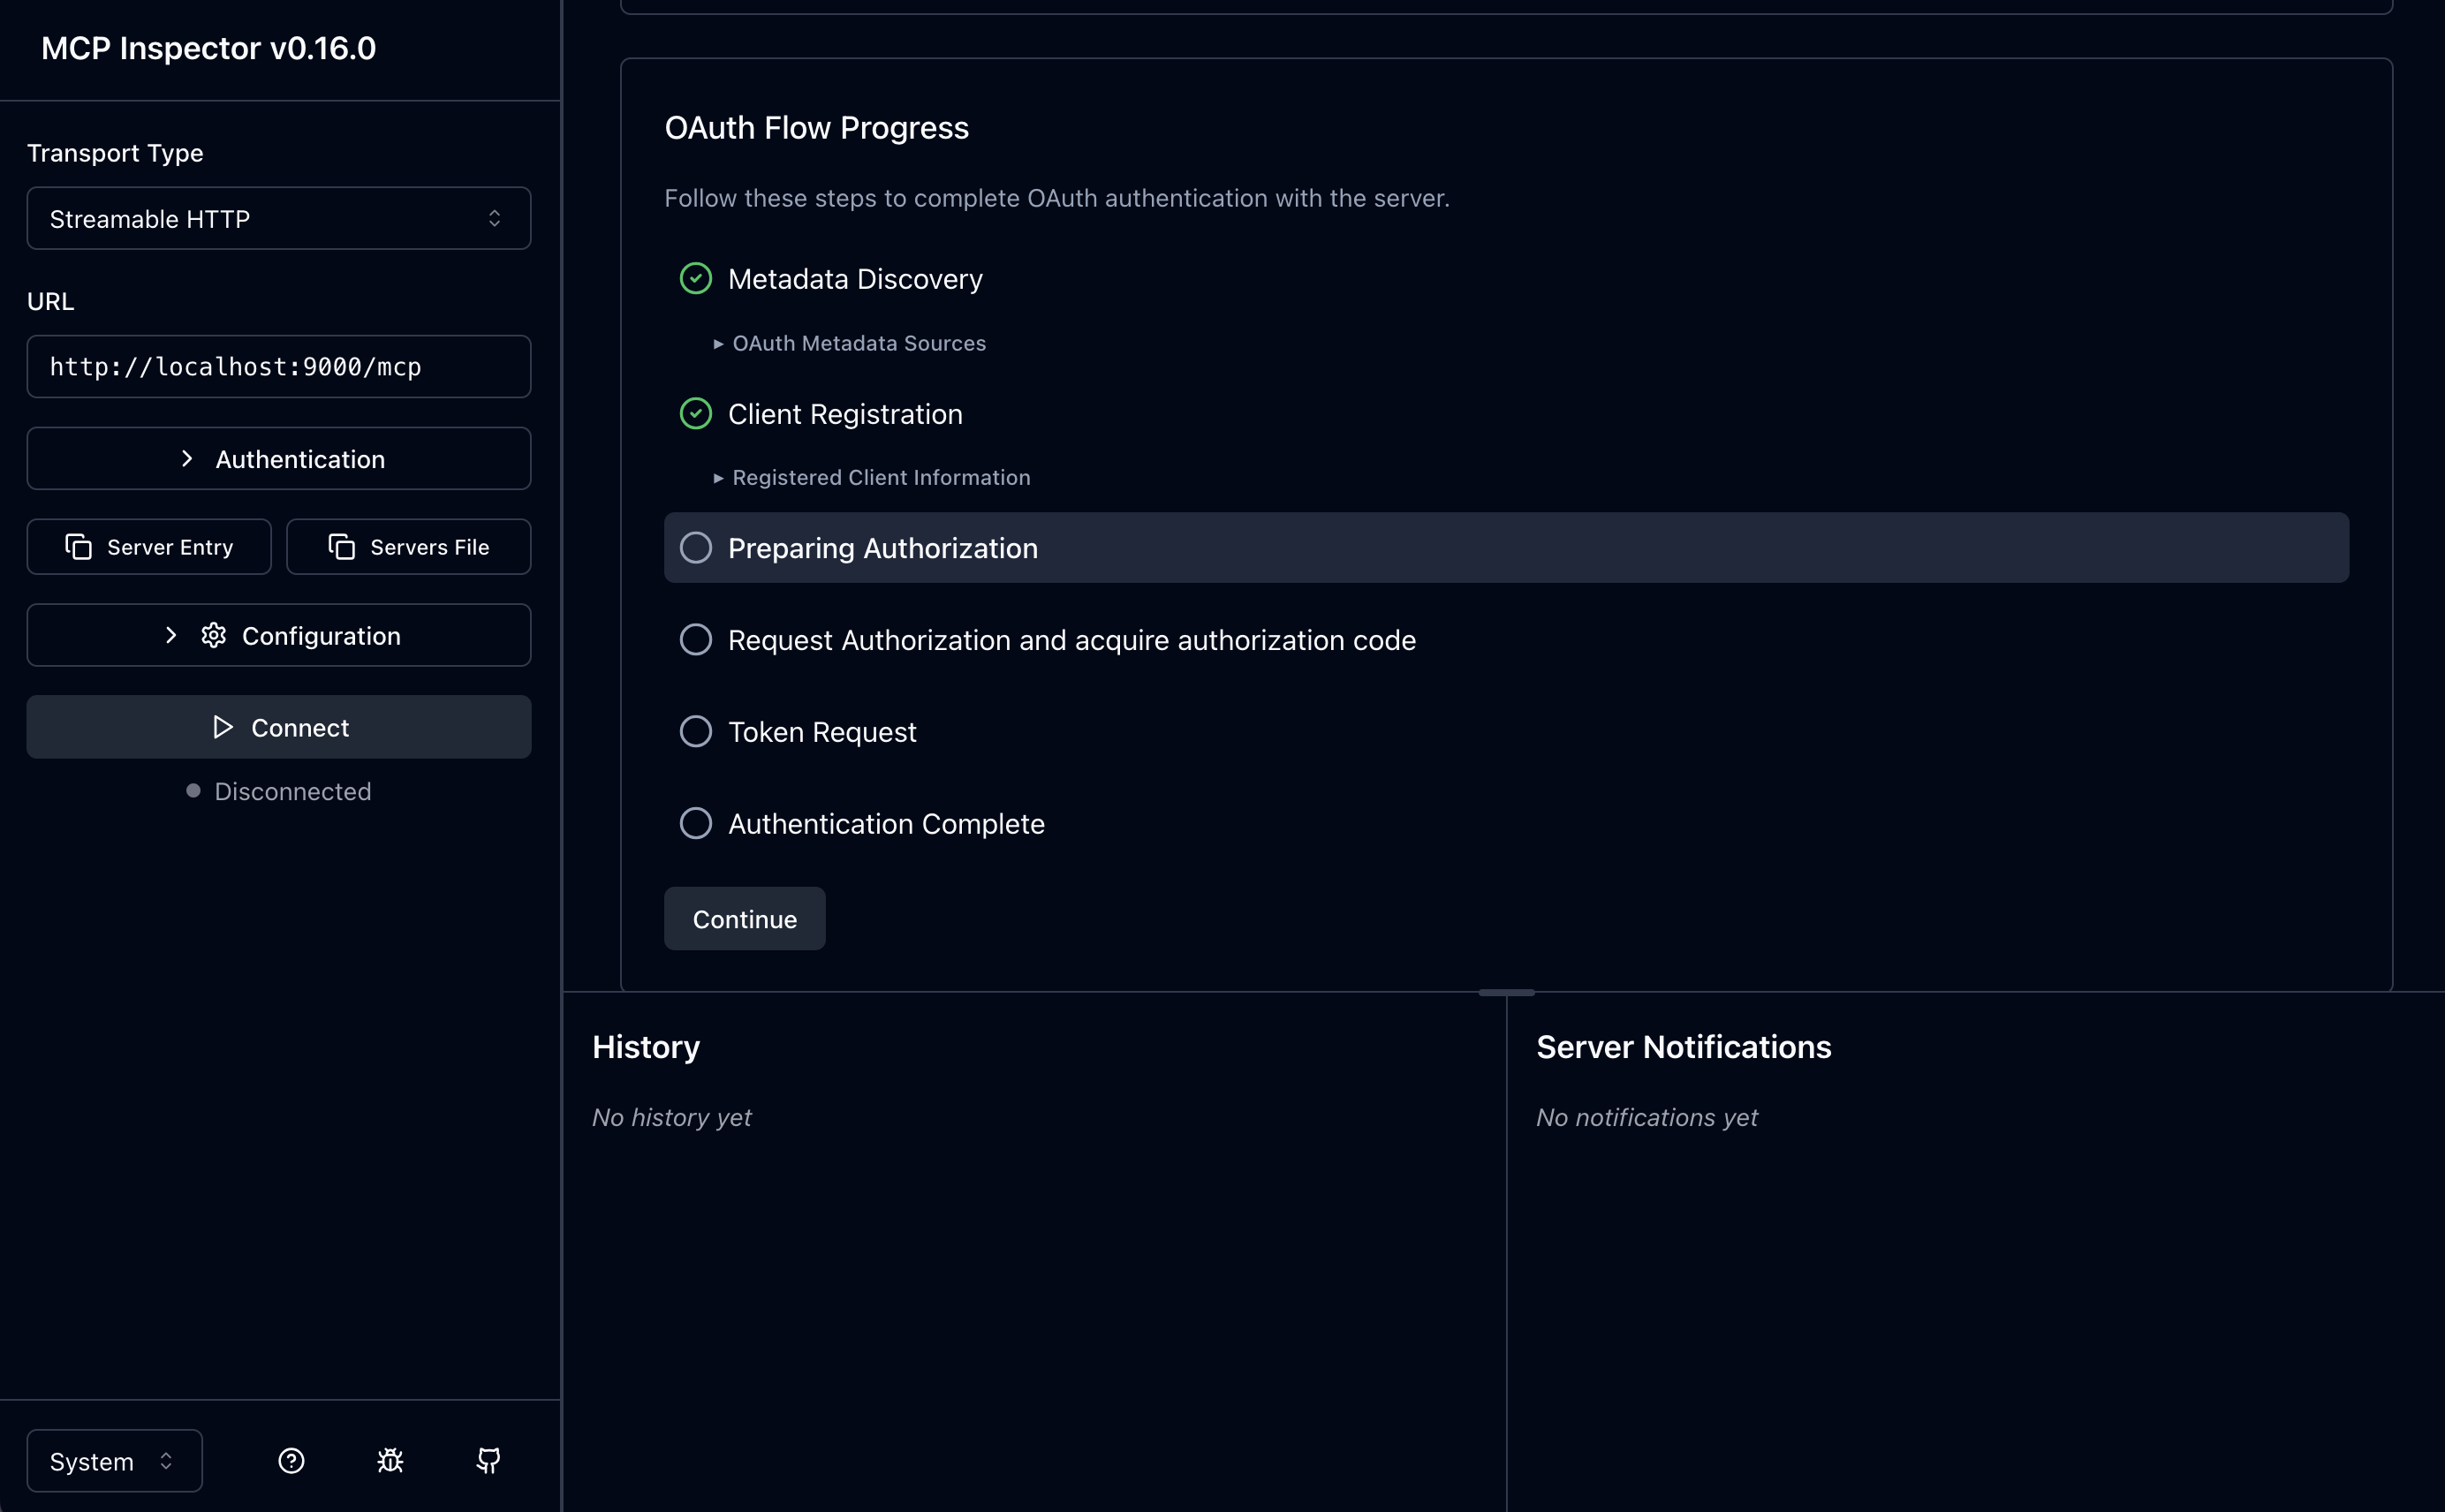Click the Token Request step label

coord(822,732)
